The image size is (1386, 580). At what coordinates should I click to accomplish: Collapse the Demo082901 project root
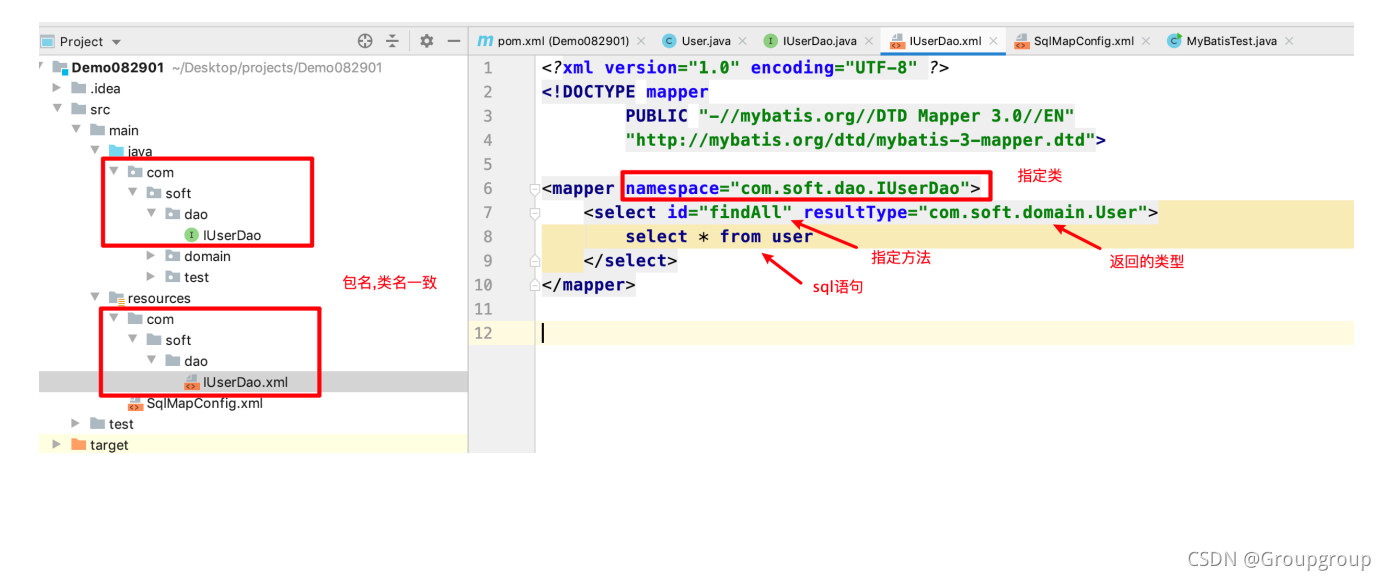42,67
